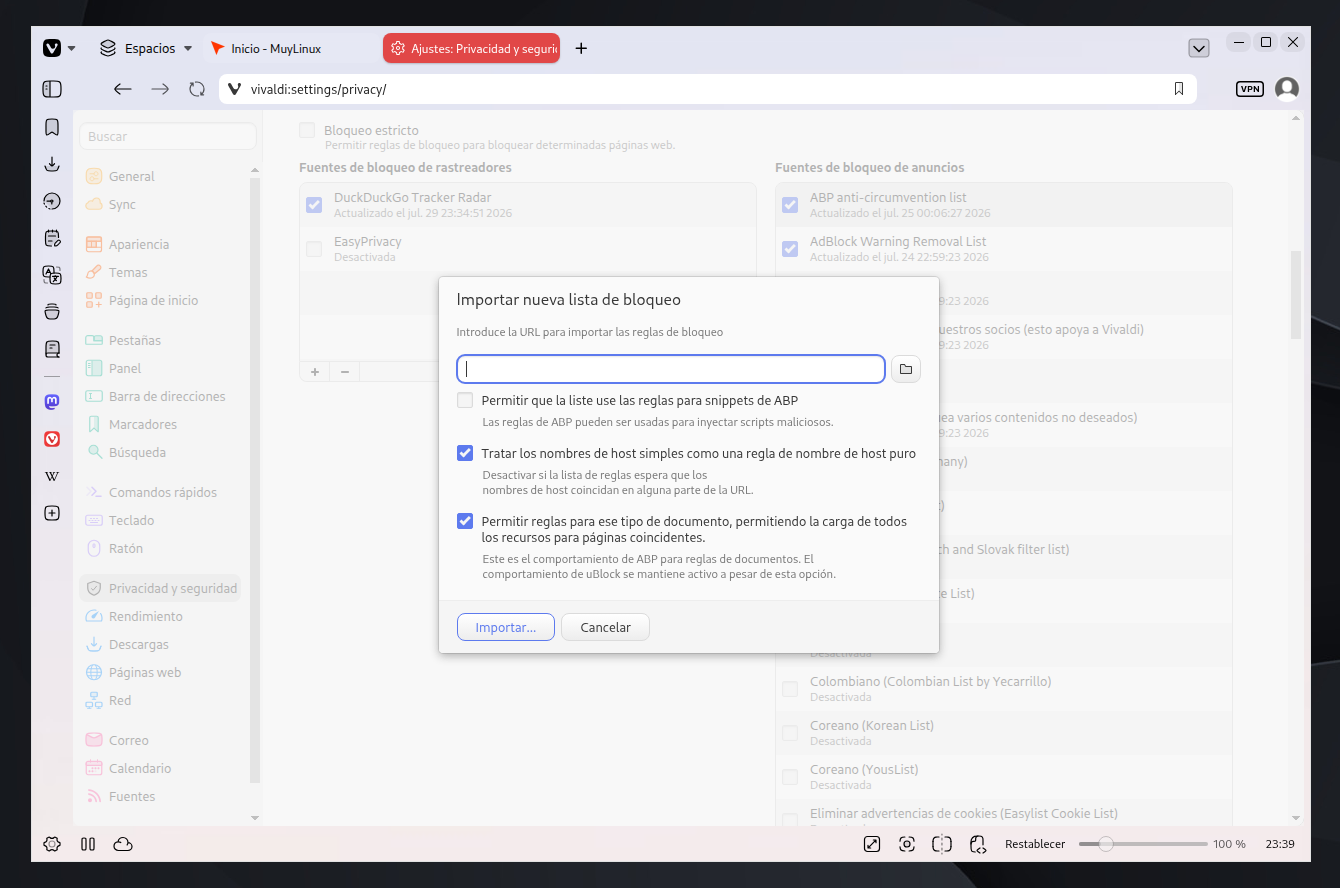Open settings gear in status bar
Screen dimensions: 1340x888
(x=52, y=844)
